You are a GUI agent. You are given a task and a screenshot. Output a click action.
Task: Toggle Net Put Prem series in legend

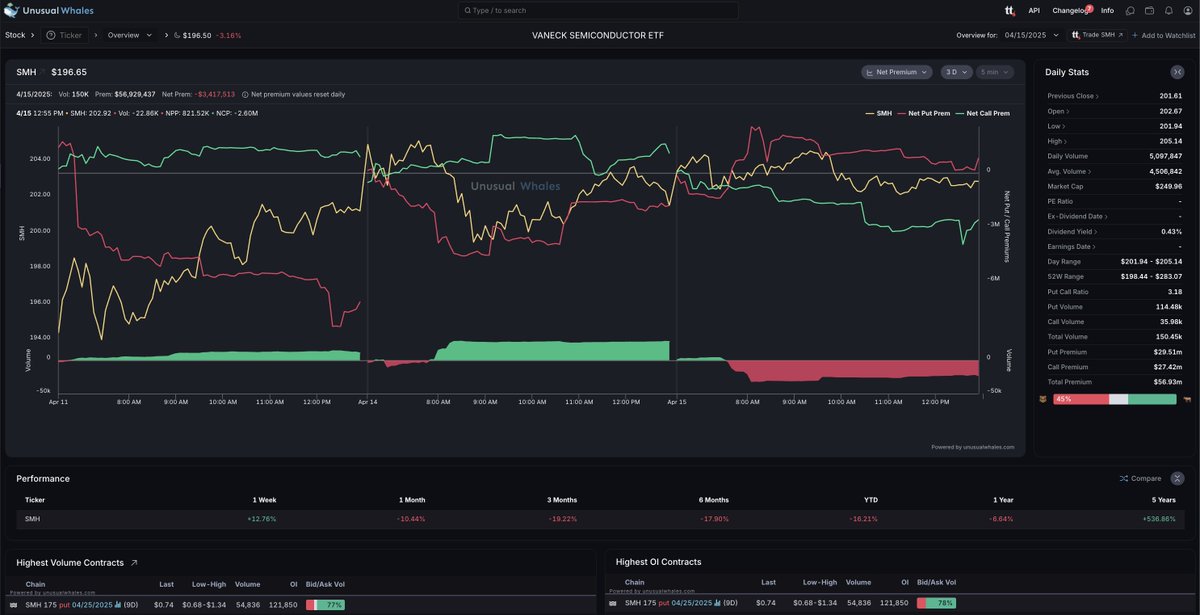(x=924, y=113)
